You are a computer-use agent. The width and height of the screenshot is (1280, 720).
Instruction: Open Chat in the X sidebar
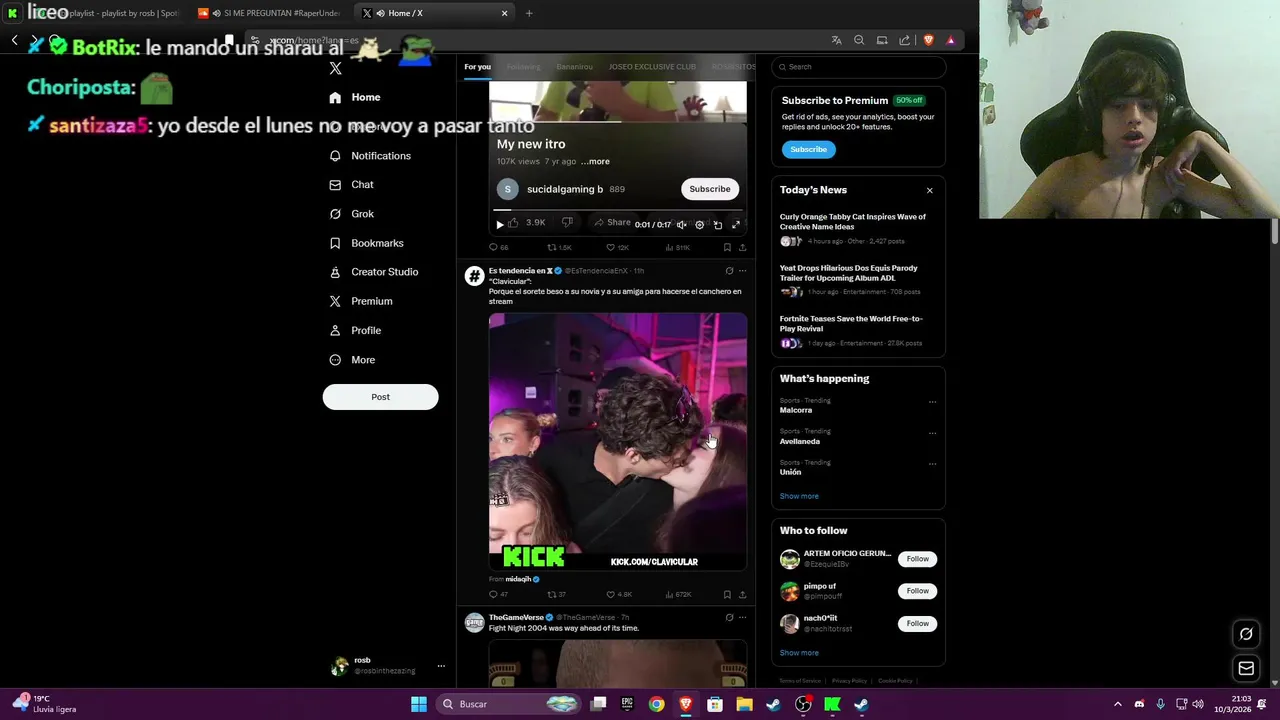(x=351, y=185)
